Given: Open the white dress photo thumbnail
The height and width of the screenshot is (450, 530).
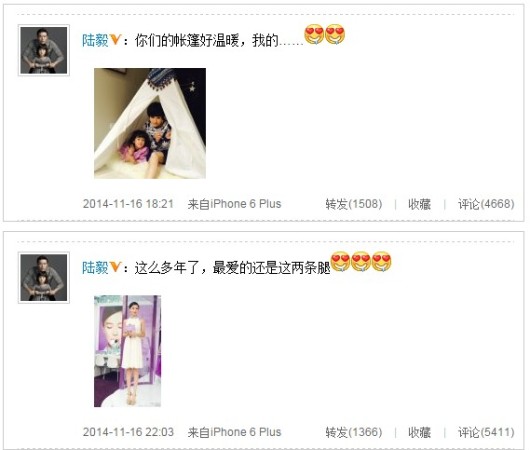Looking at the screenshot, I should pos(127,351).
